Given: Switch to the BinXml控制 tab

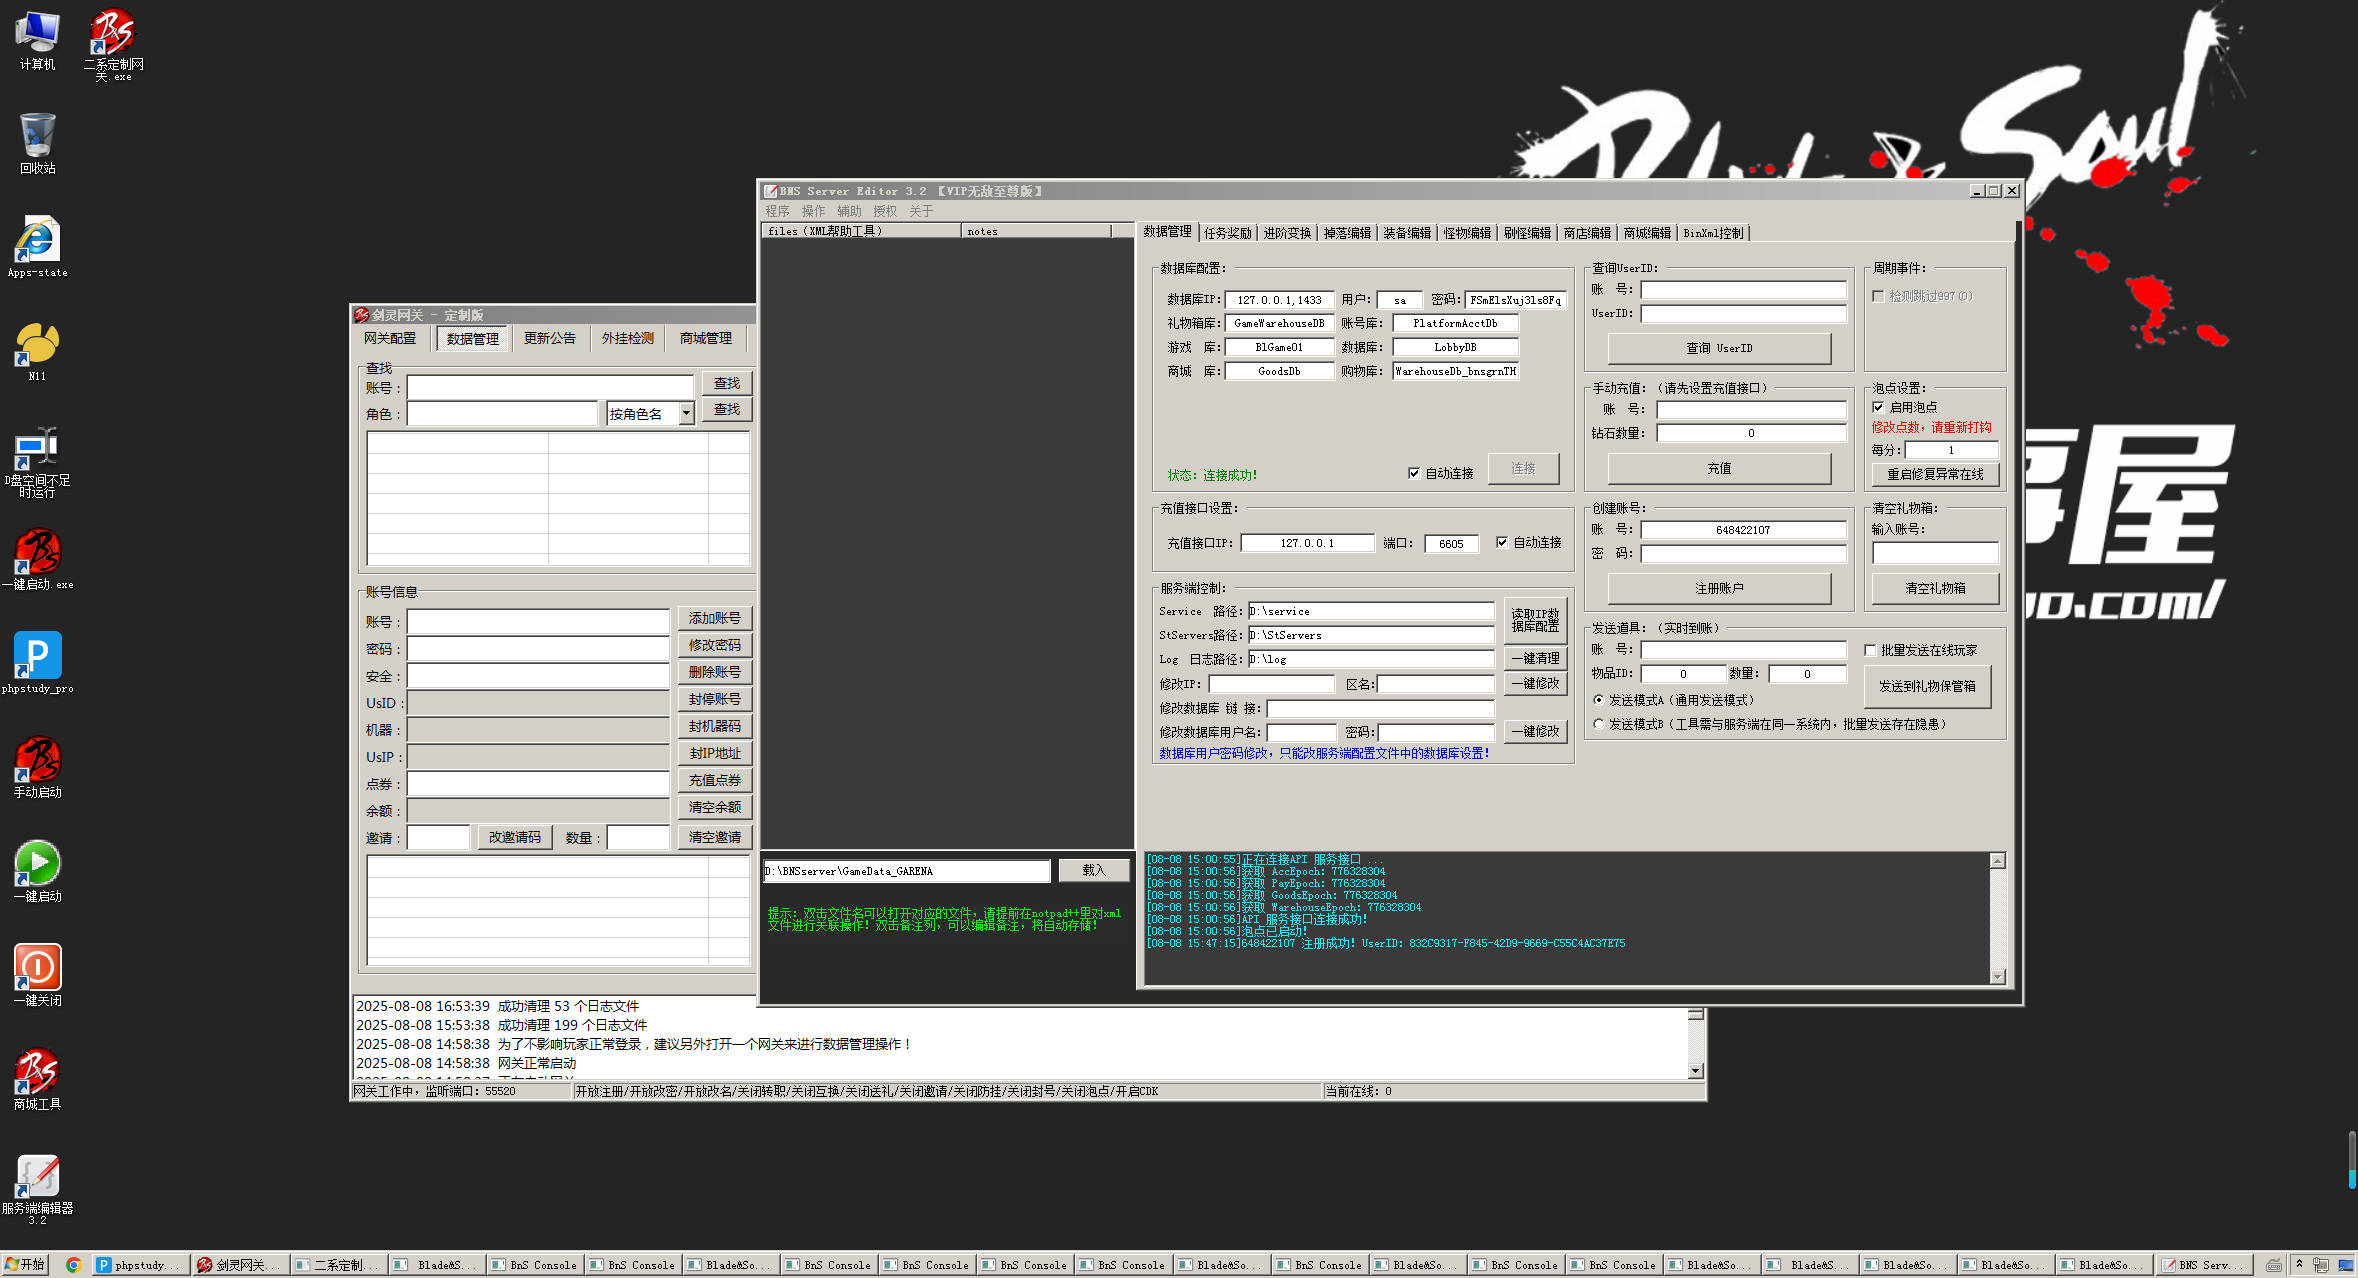Looking at the screenshot, I should [x=1713, y=233].
